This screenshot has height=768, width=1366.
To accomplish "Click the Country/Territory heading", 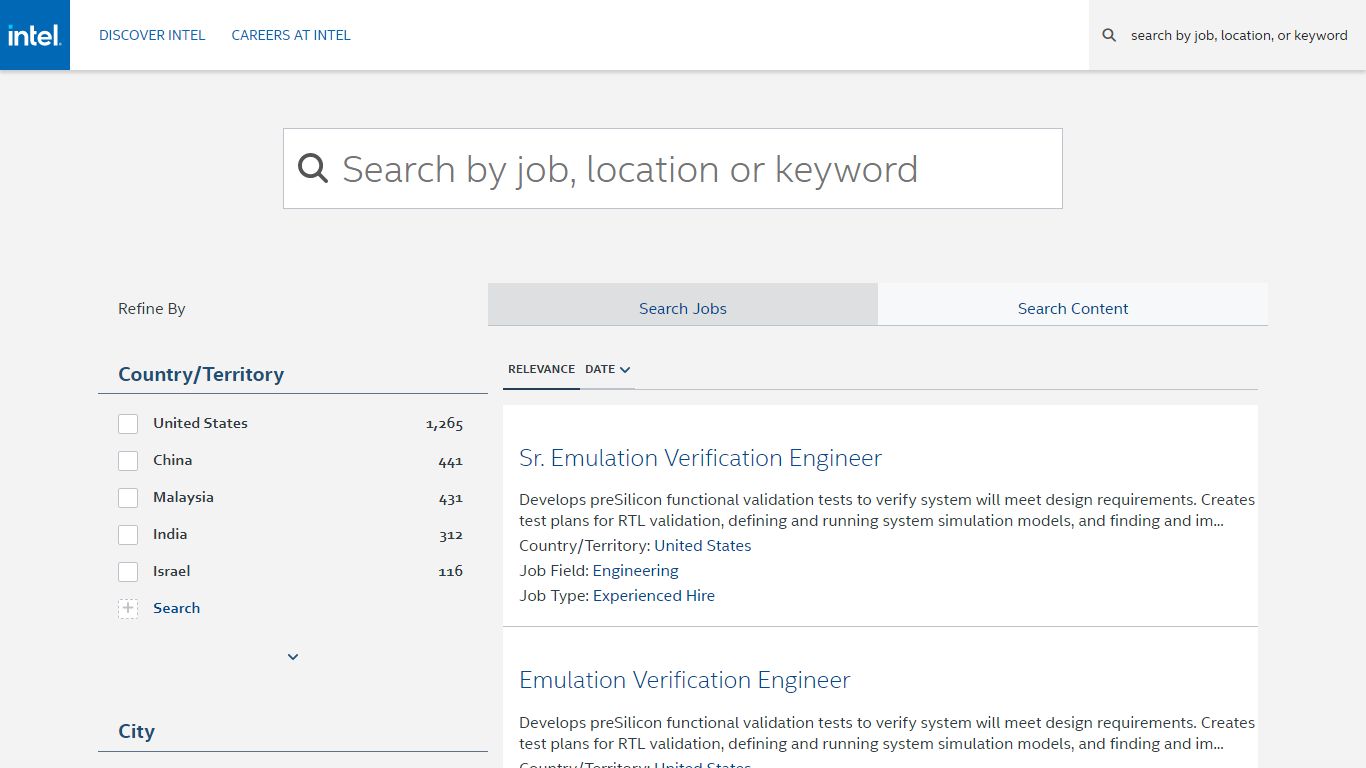I will click(201, 374).
